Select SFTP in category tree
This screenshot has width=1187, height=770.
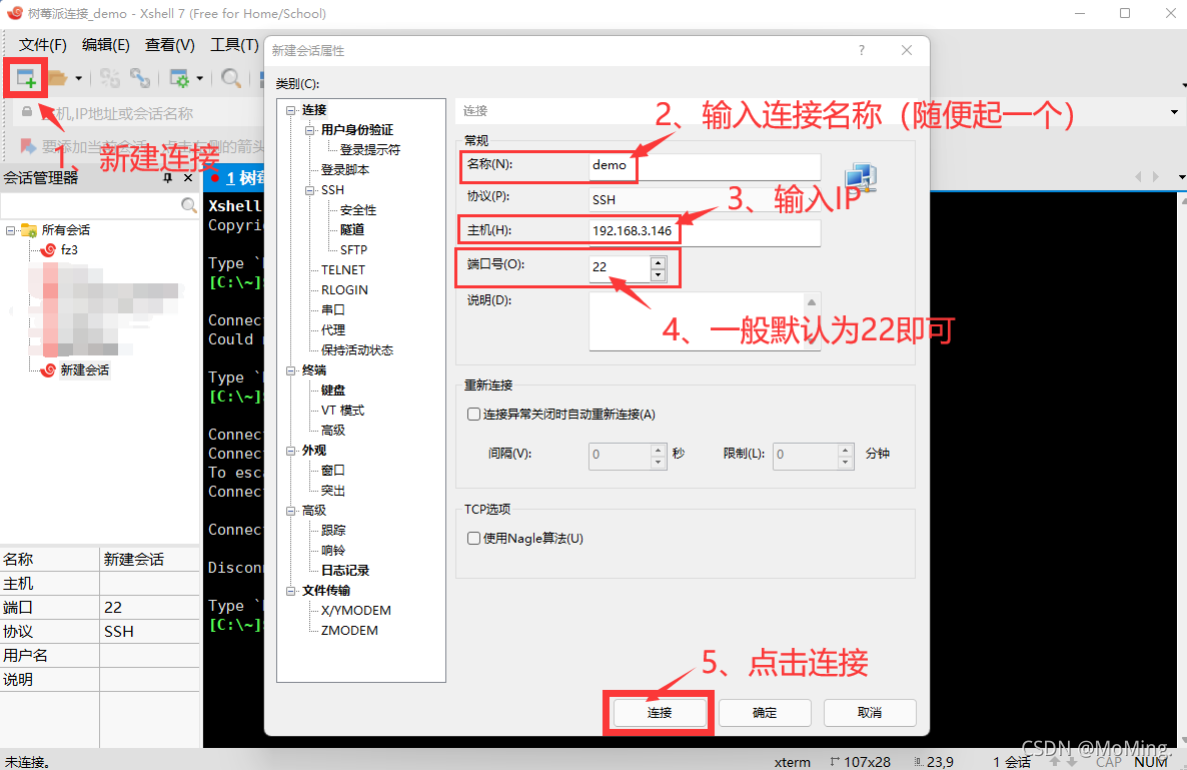point(354,250)
